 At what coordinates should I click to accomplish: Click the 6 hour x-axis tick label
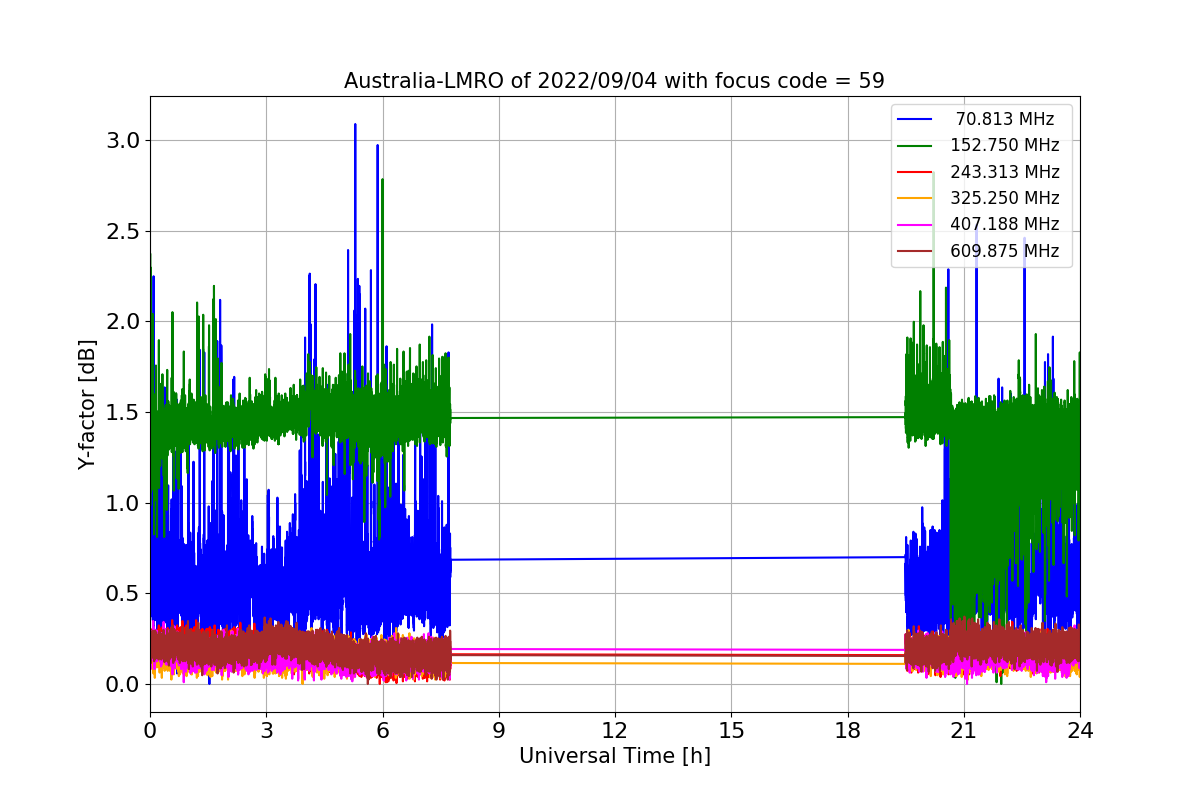click(x=382, y=730)
